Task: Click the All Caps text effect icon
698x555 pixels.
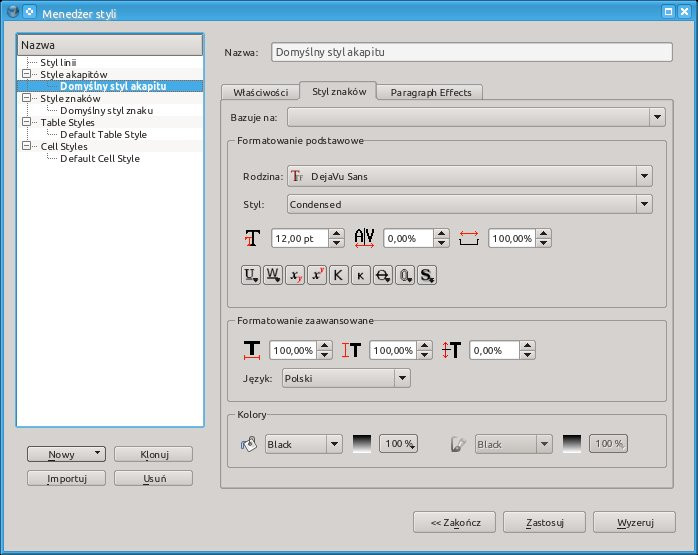Action: pyautogui.click(x=339, y=275)
